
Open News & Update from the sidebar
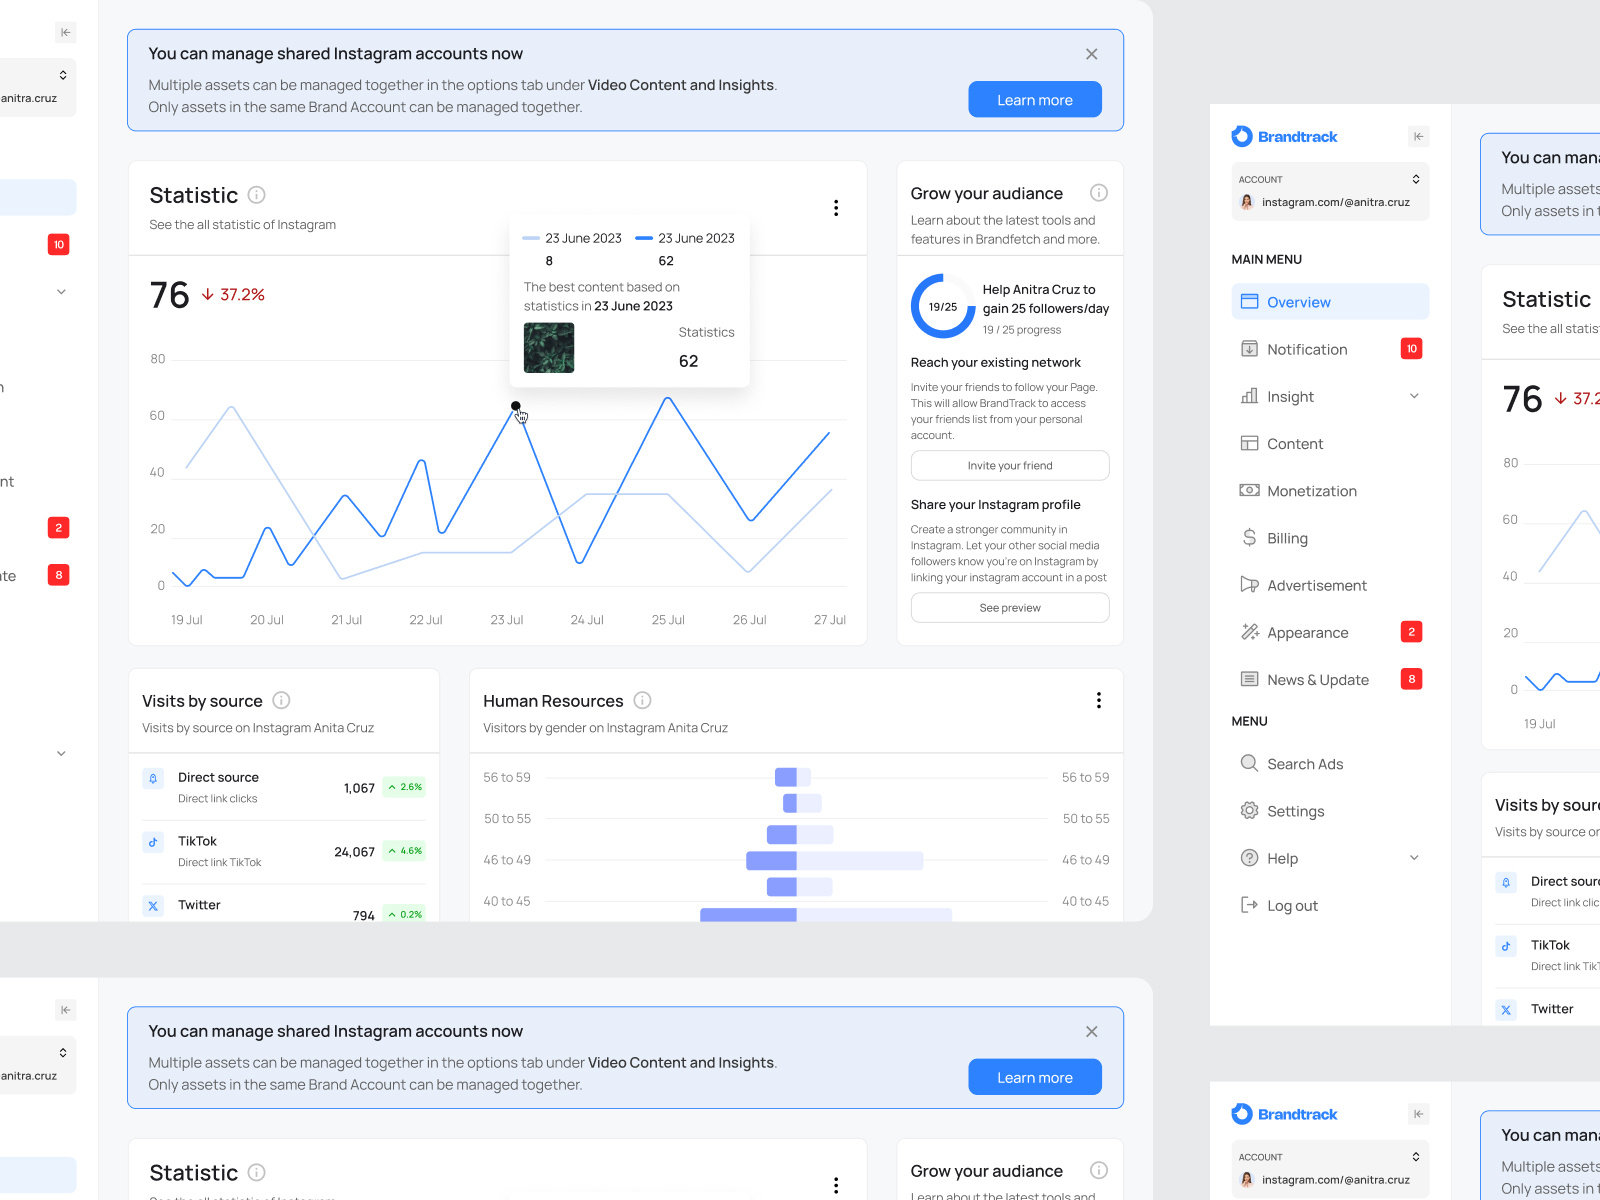pos(1316,679)
